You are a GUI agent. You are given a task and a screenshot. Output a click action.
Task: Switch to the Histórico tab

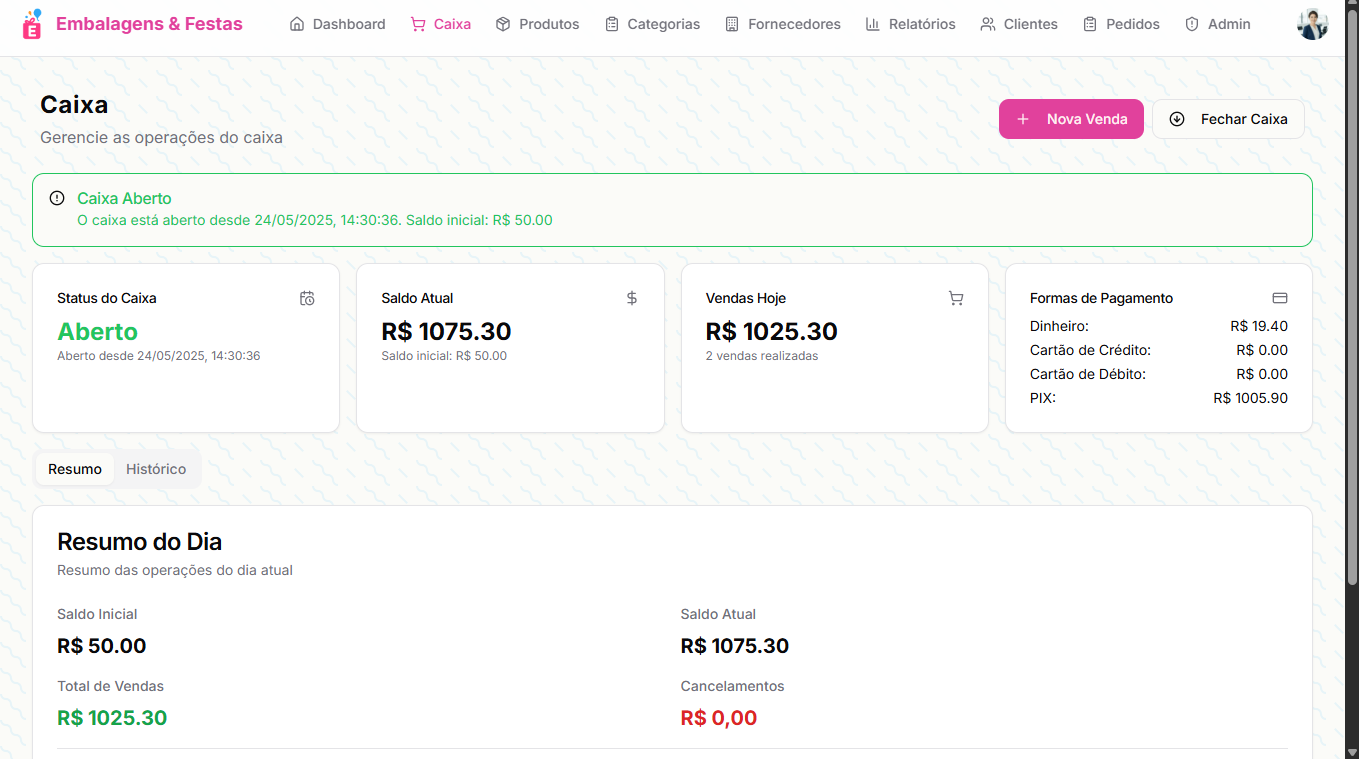coord(156,469)
